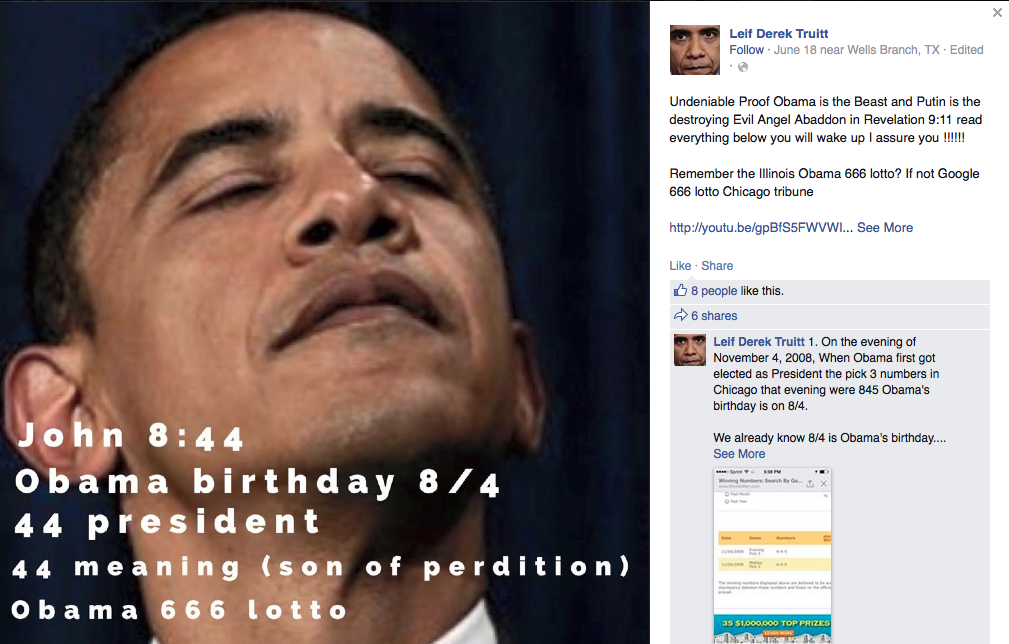This screenshot has width=1009, height=644.
Task: Open the commenter name Leif Derek Truitt
Action: (759, 342)
